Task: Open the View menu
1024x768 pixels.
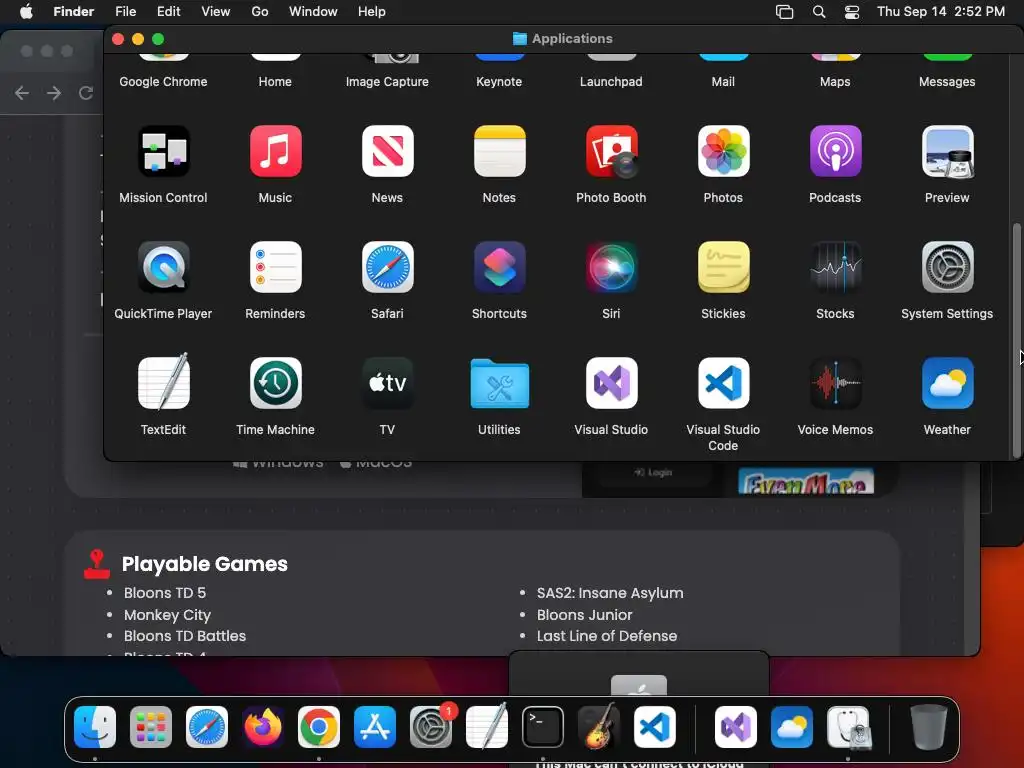Action: (x=216, y=11)
